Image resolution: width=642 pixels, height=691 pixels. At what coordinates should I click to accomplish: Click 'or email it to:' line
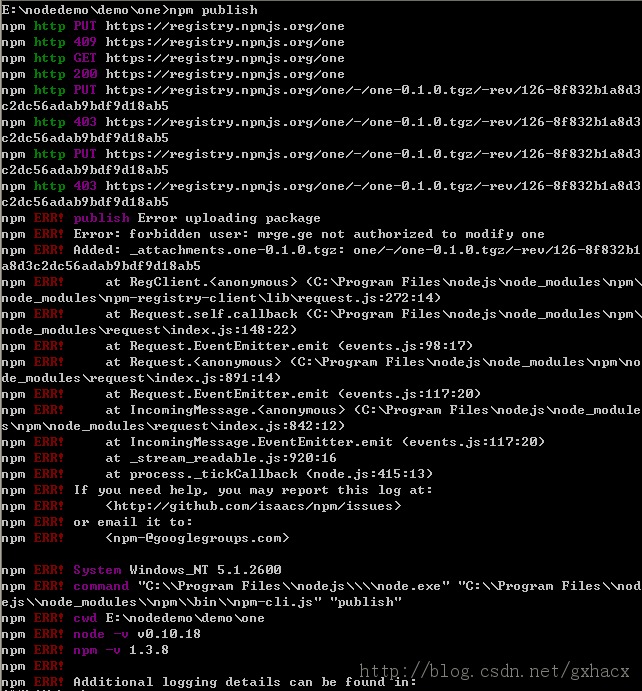133,522
